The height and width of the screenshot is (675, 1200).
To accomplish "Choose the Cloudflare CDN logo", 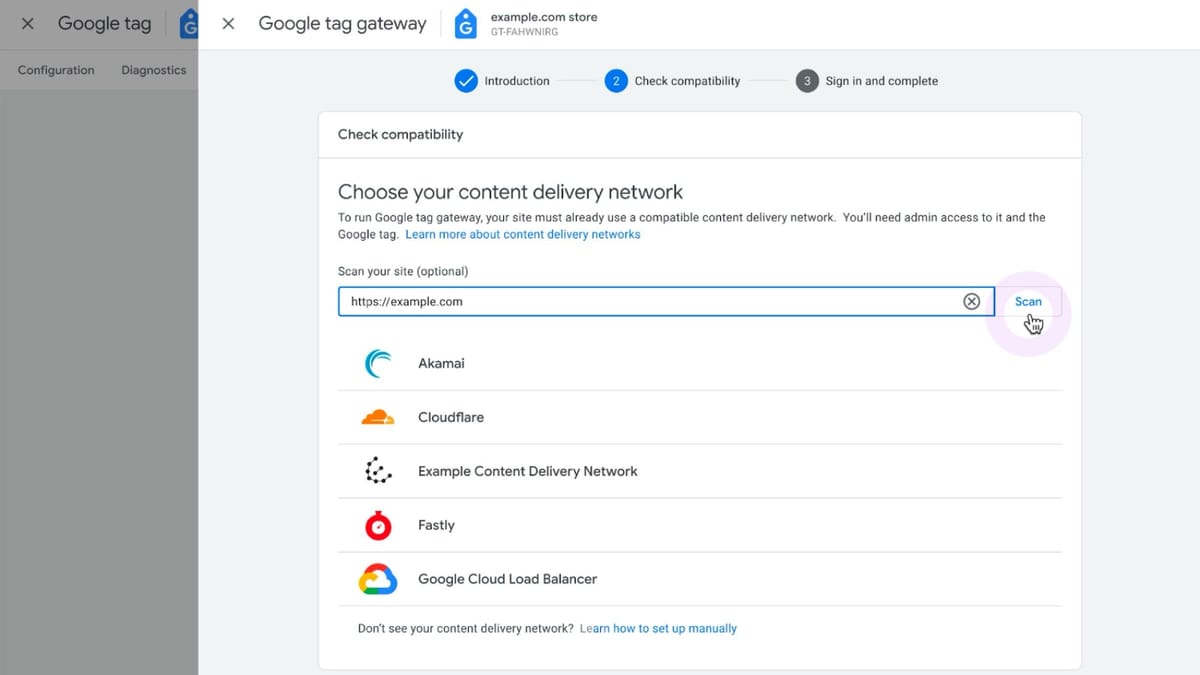I will point(378,417).
